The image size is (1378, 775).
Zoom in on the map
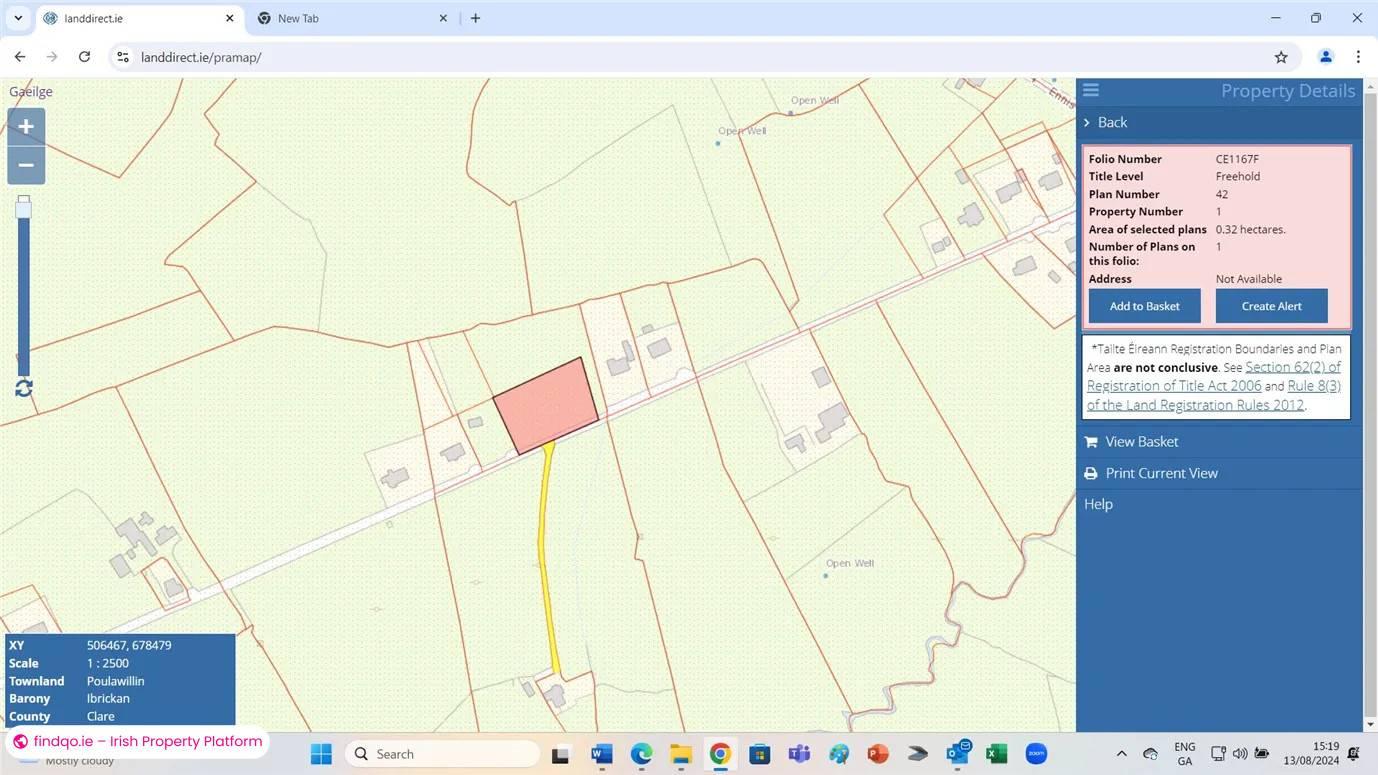coord(25,126)
